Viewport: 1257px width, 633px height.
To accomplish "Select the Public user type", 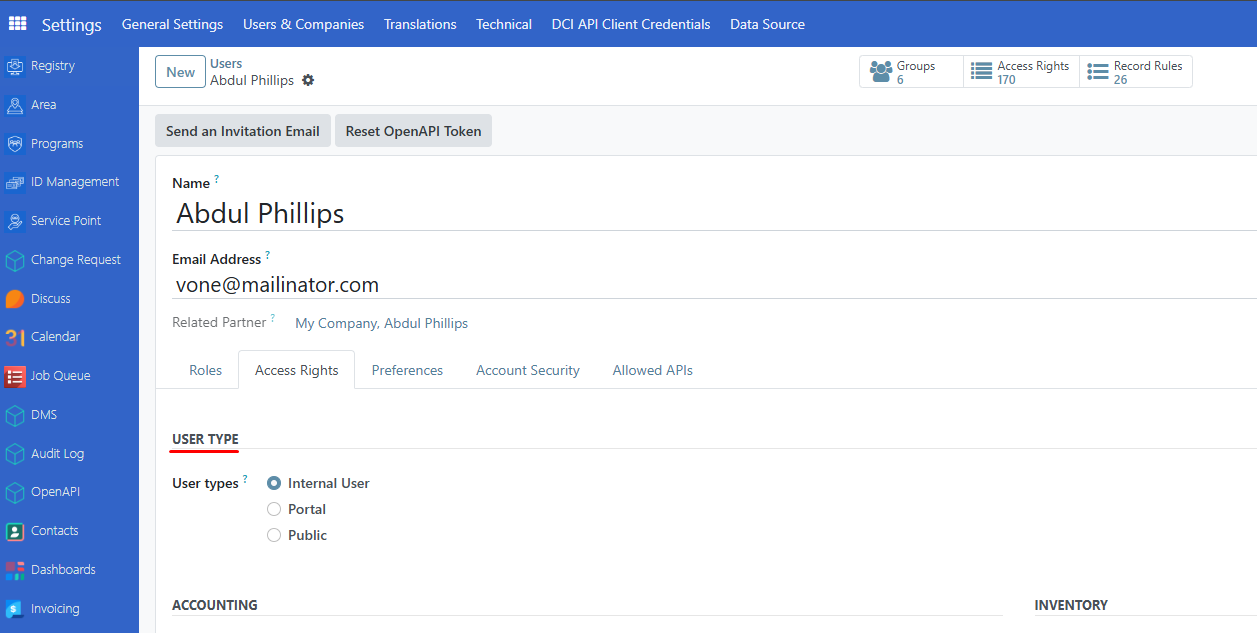I will (x=274, y=535).
